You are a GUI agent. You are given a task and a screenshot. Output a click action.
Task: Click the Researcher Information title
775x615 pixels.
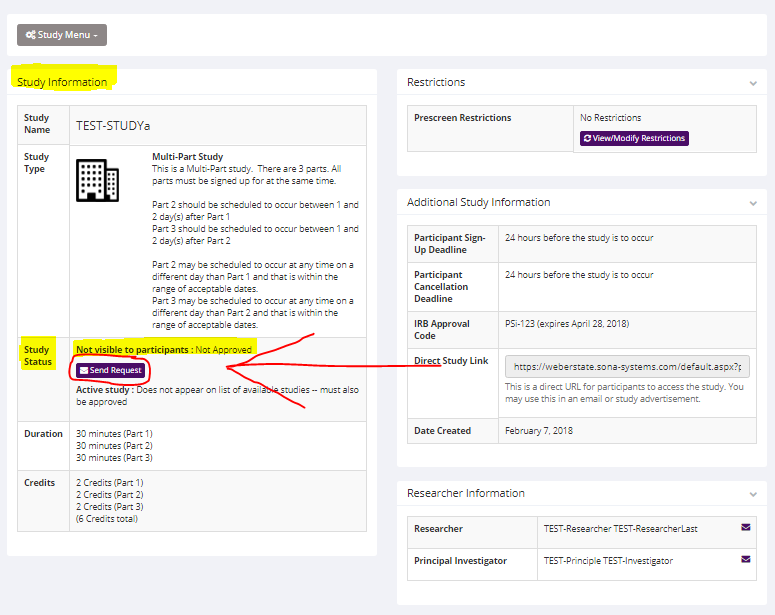[465, 493]
